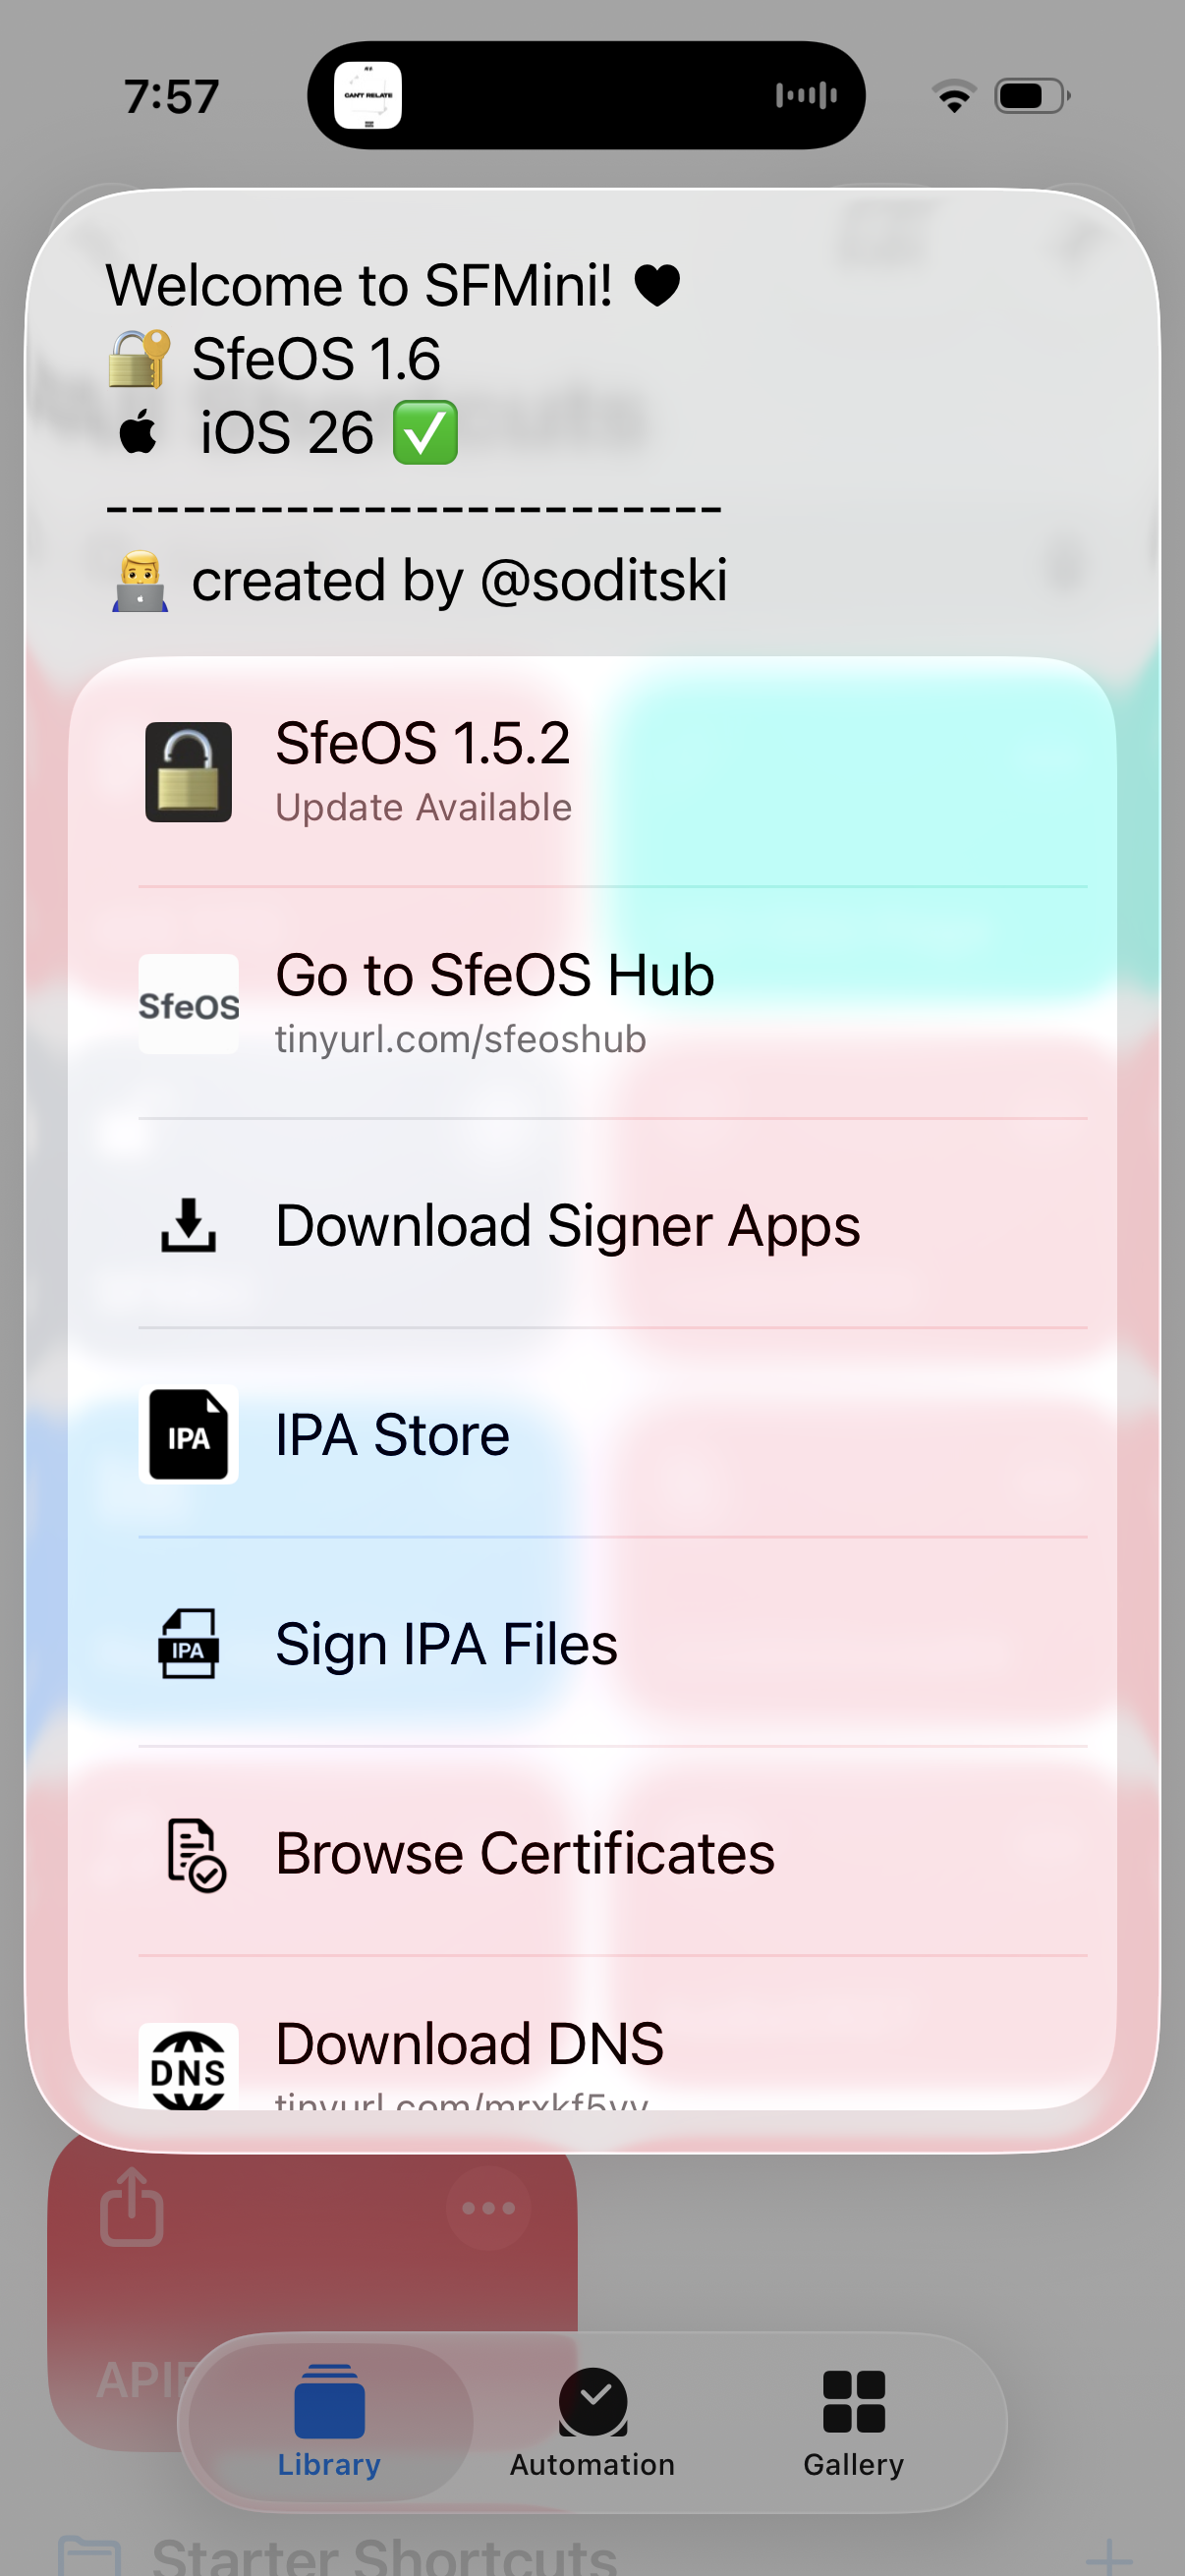Switch to the Library tab
Screen dimensions: 1185x2576
[329, 2421]
